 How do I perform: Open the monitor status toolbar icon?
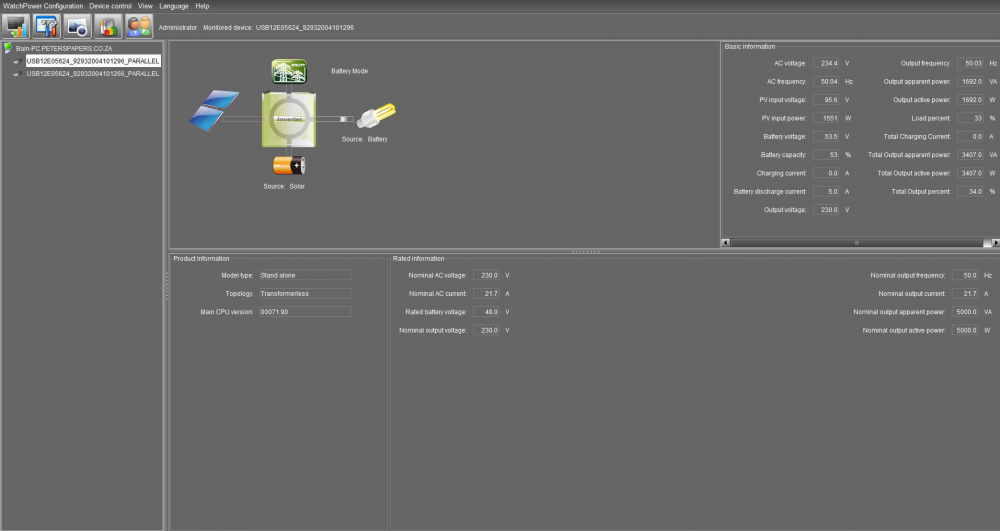tap(15, 27)
